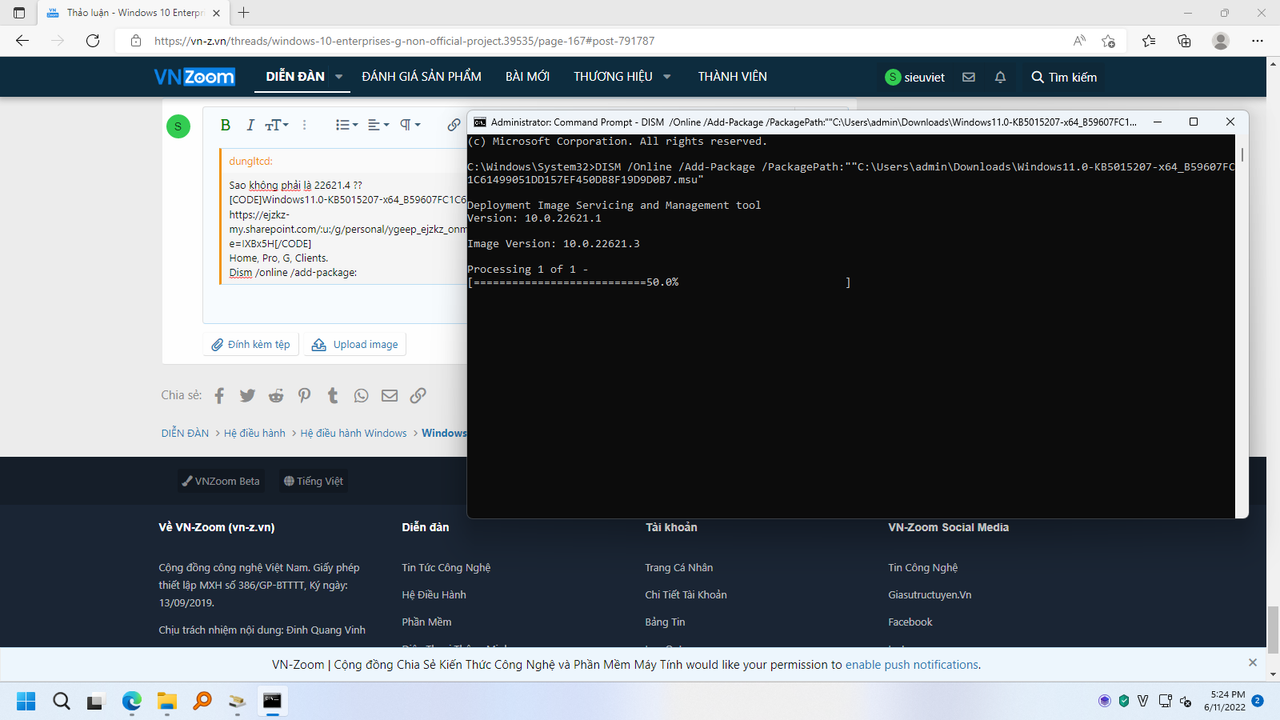
Task: Open the DIỄN ĐÀN nav menu
Action: click(295, 77)
